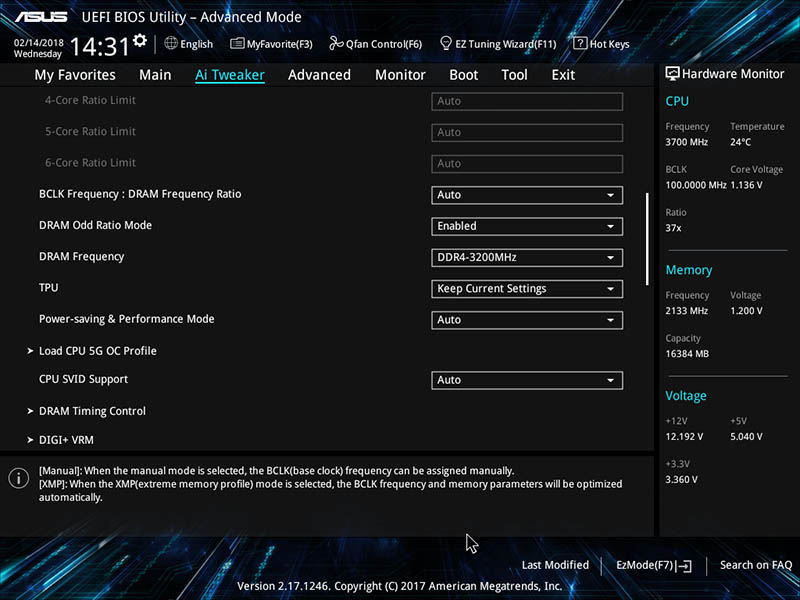Click the Qfan Control fan icon
Viewport: 800px width, 600px height.
tap(336, 43)
